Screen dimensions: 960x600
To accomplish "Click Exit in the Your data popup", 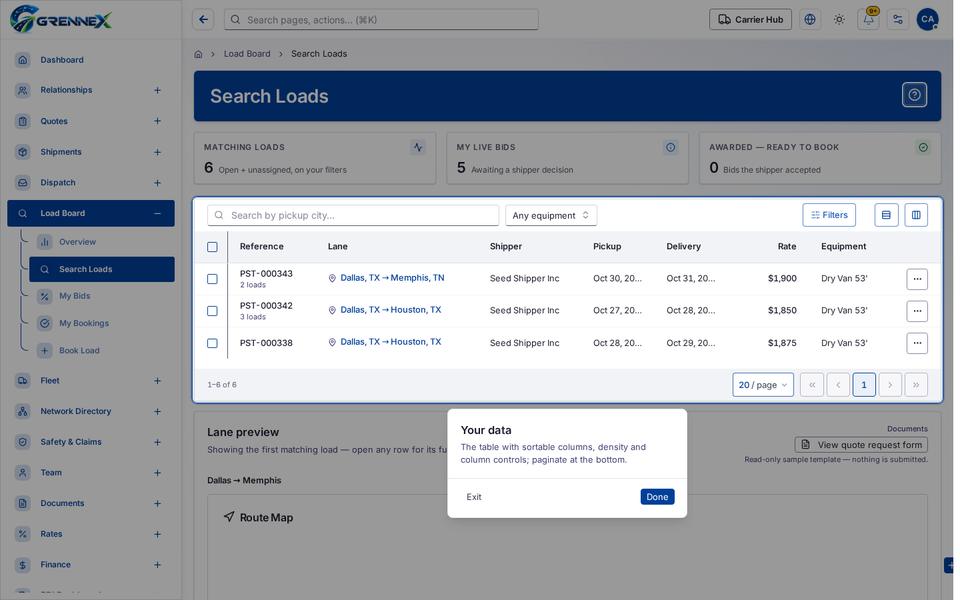I will pos(474,497).
